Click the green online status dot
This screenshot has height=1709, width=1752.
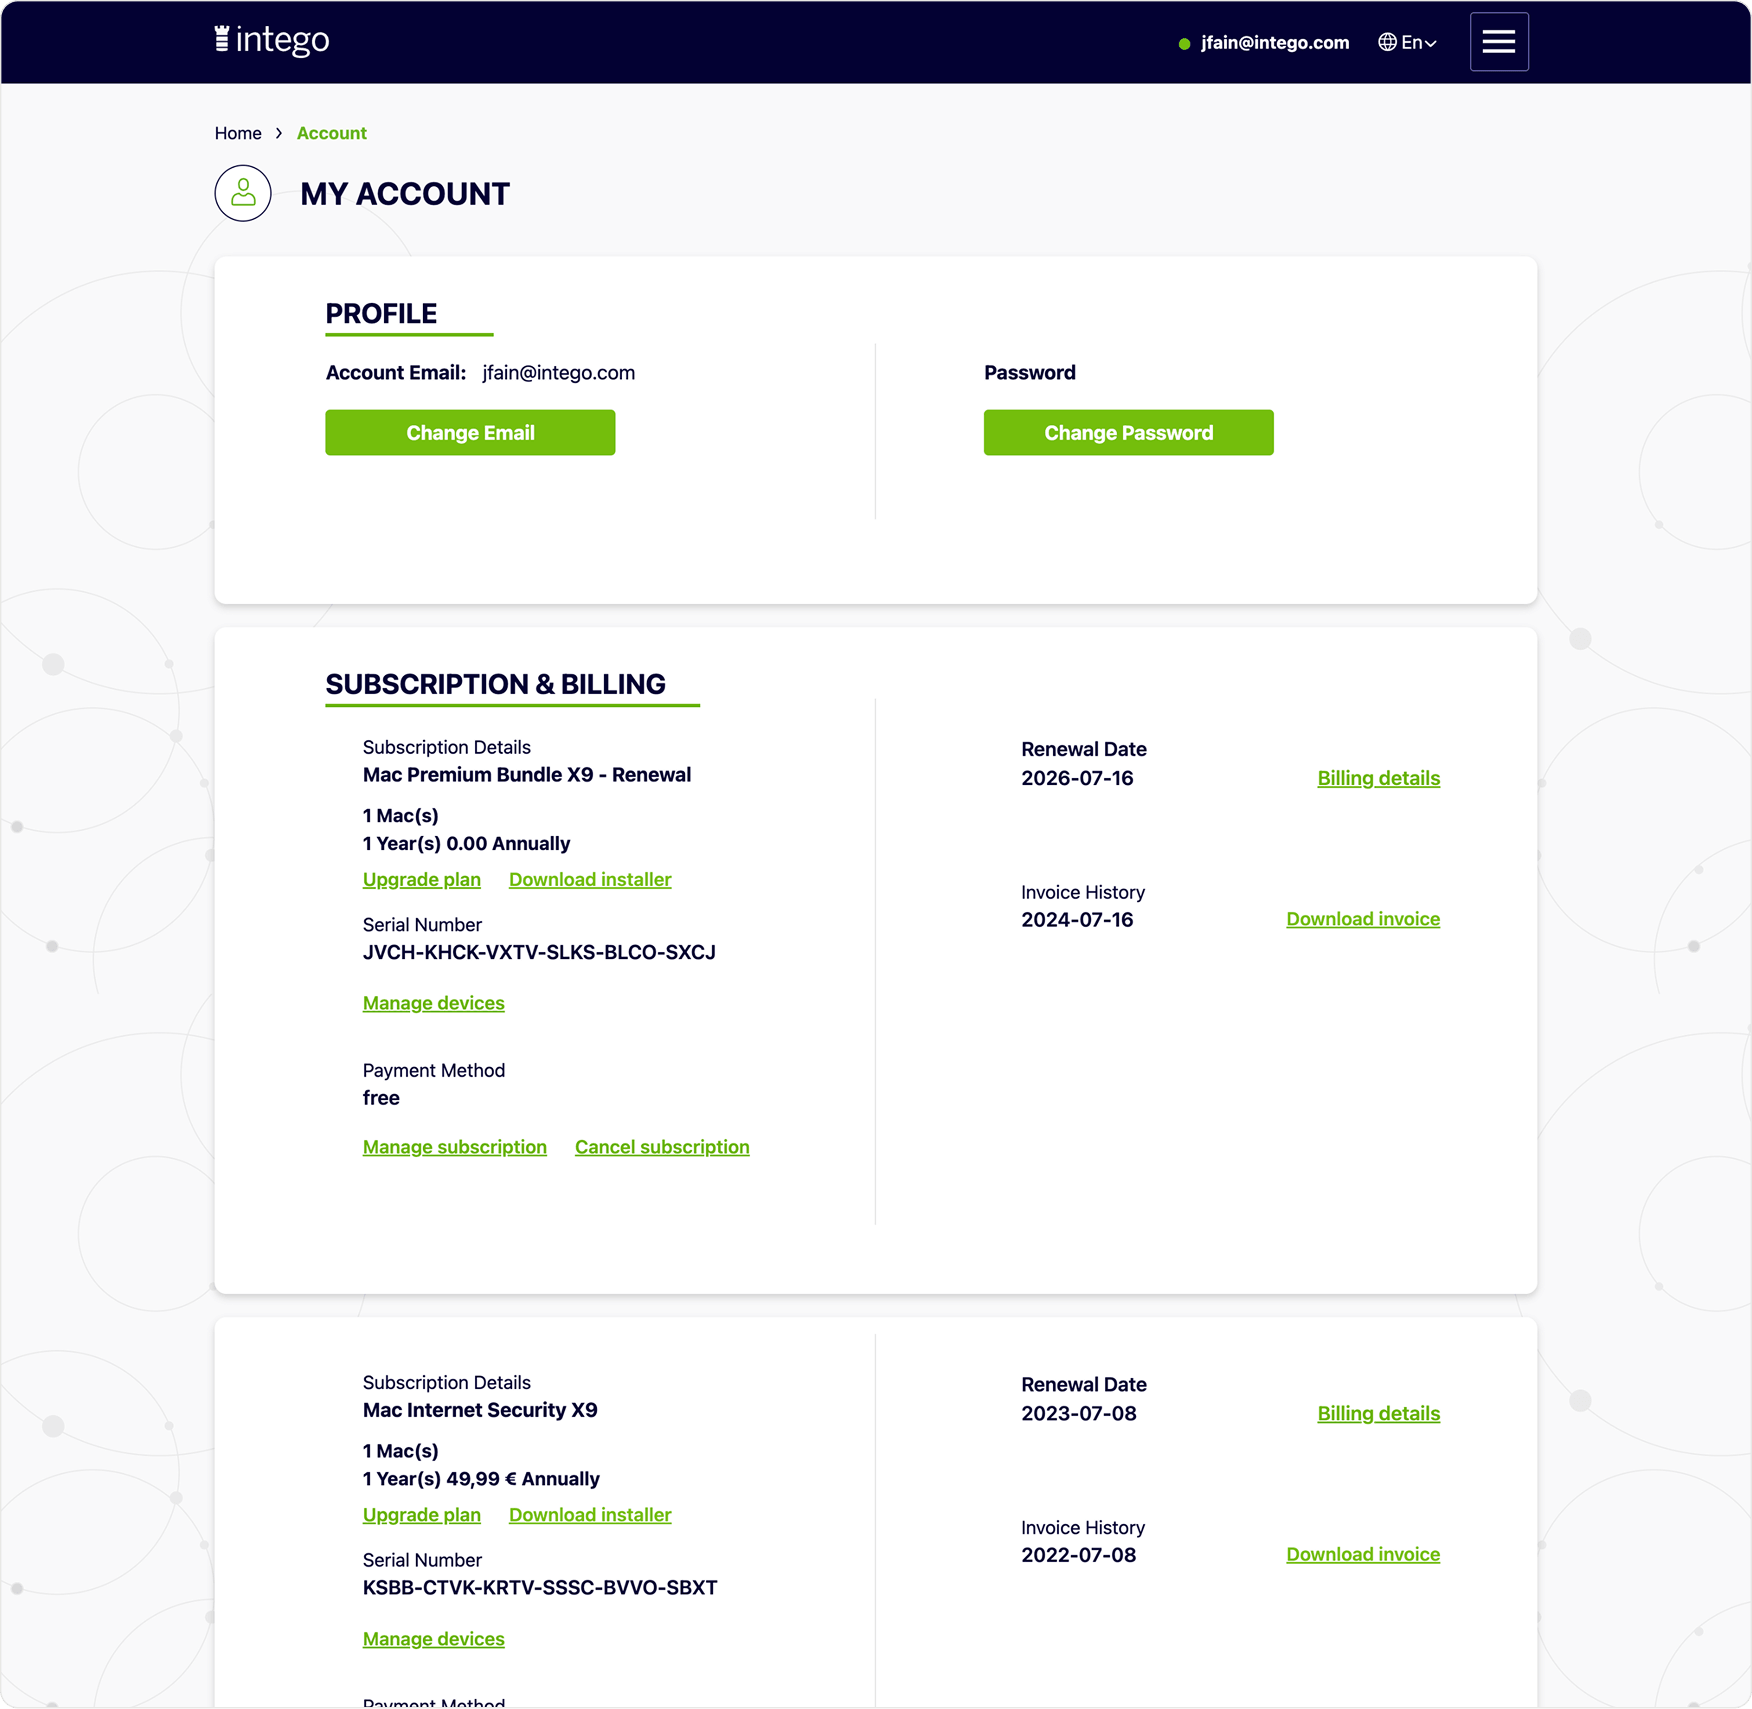tap(1184, 43)
